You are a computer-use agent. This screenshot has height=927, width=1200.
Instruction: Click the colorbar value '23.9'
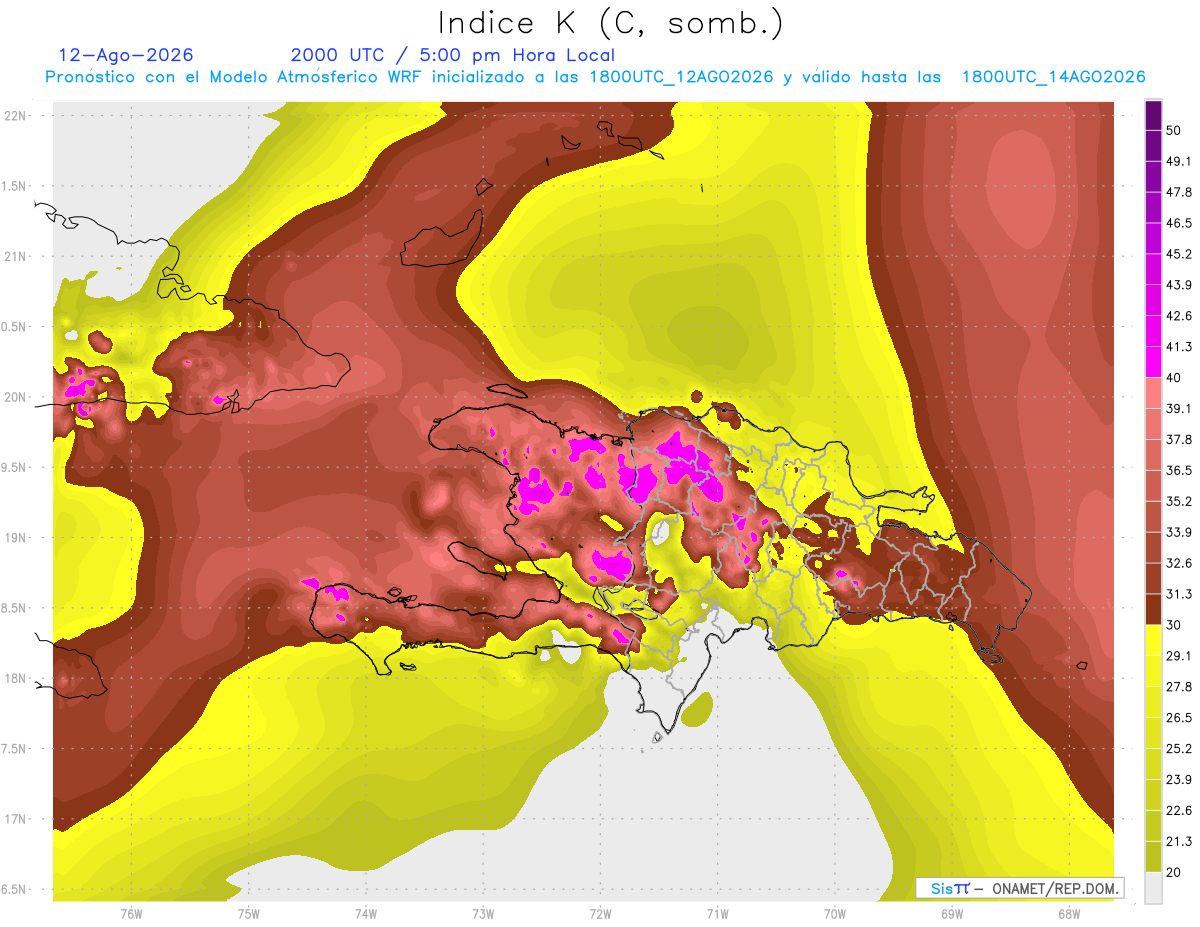pyautogui.click(x=1179, y=779)
